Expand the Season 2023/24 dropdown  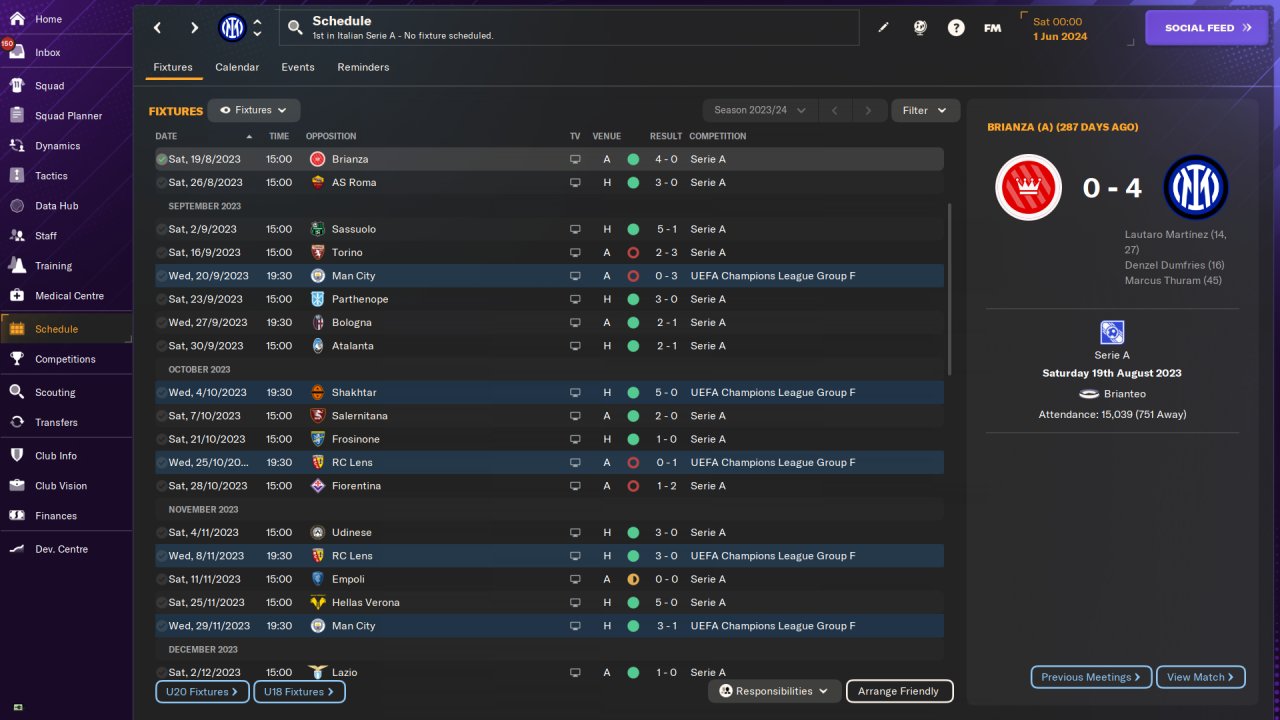760,110
